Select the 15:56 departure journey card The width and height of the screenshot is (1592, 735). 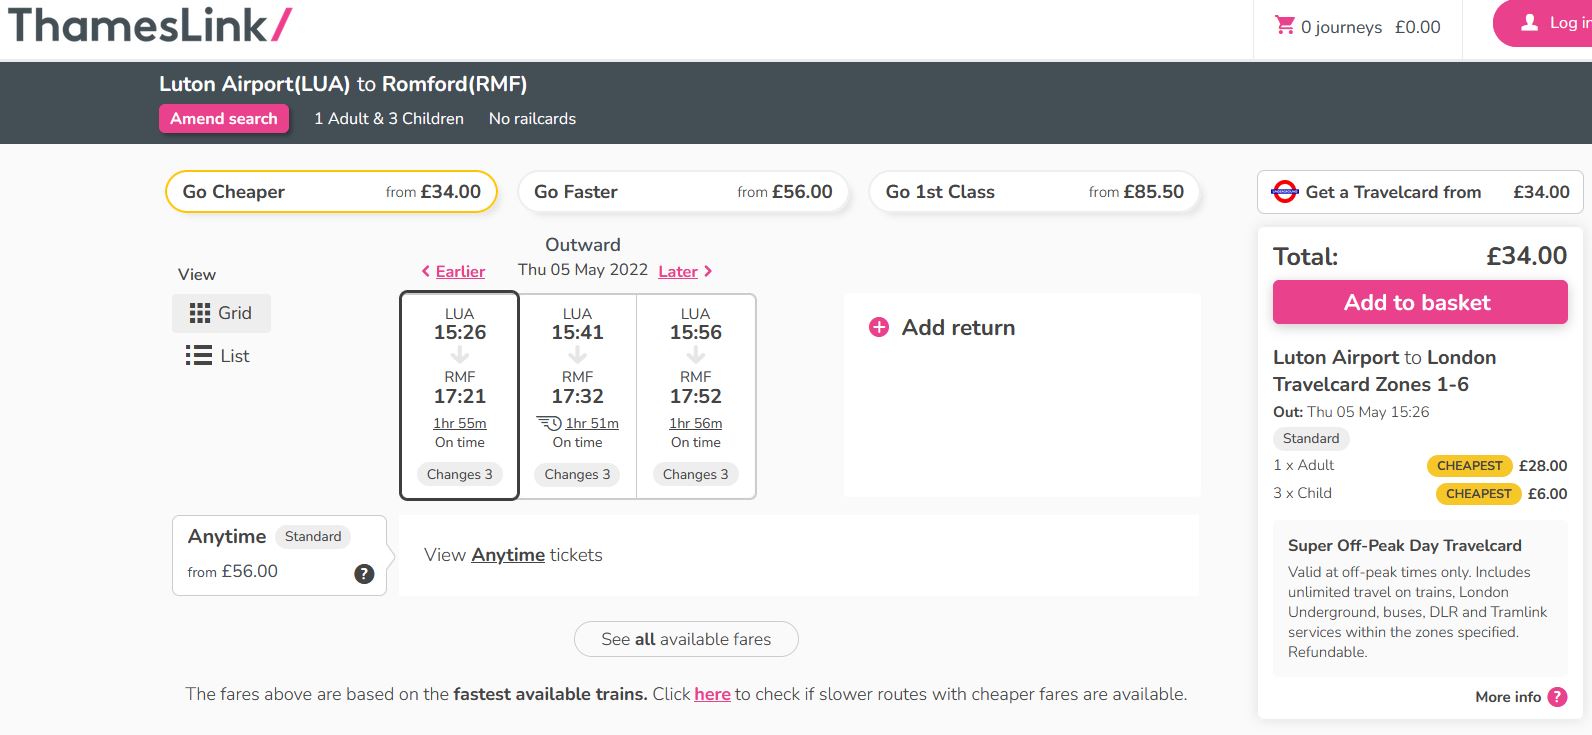[696, 395]
